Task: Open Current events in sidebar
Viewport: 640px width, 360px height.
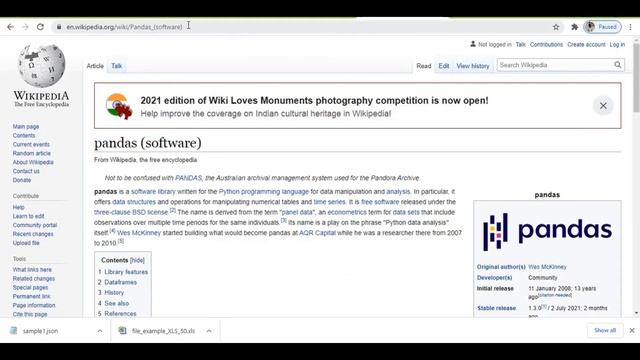Action: [31, 144]
